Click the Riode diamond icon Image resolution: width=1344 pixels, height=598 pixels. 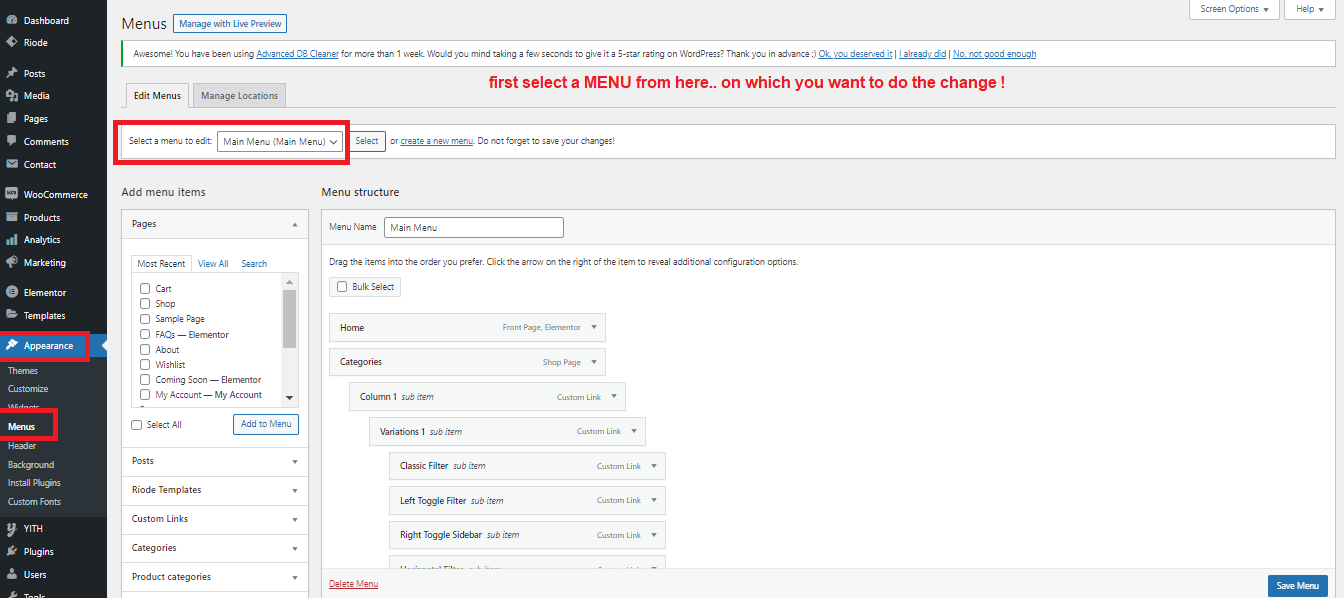pos(12,43)
